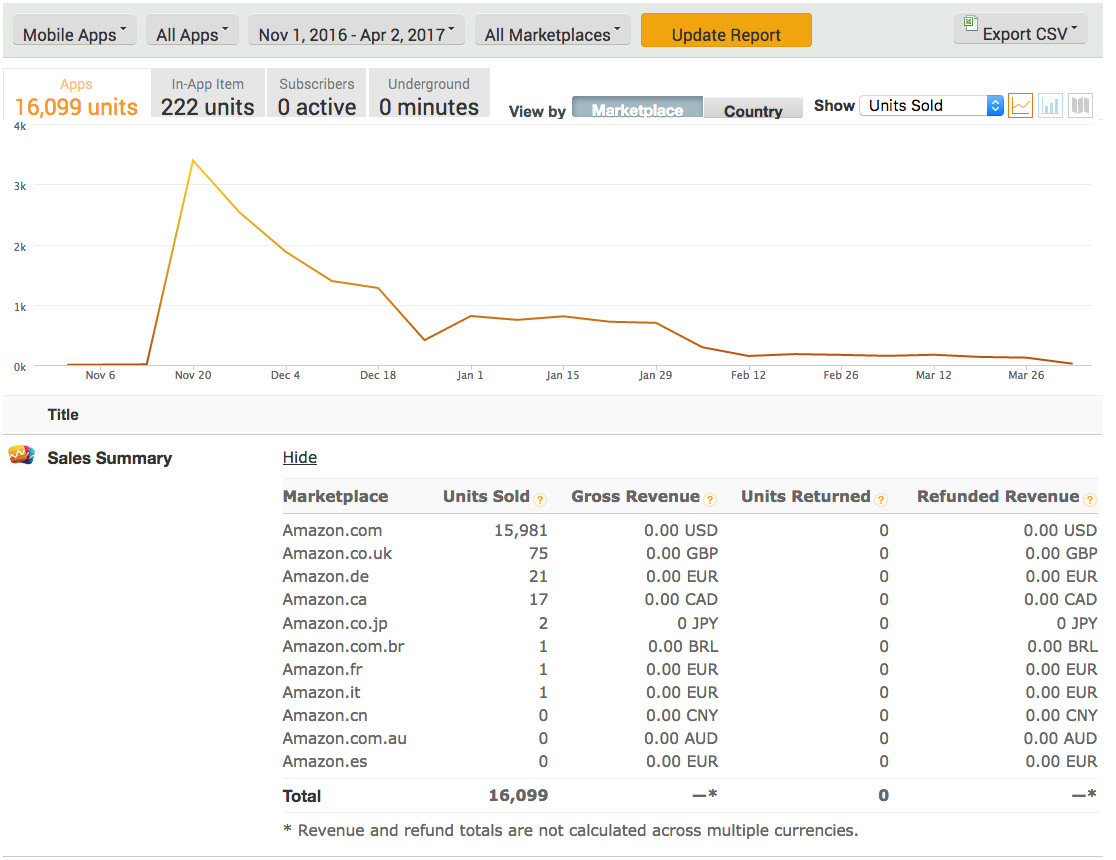
Task: Click the Amazon.com marketplace row
Action: point(690,530)
